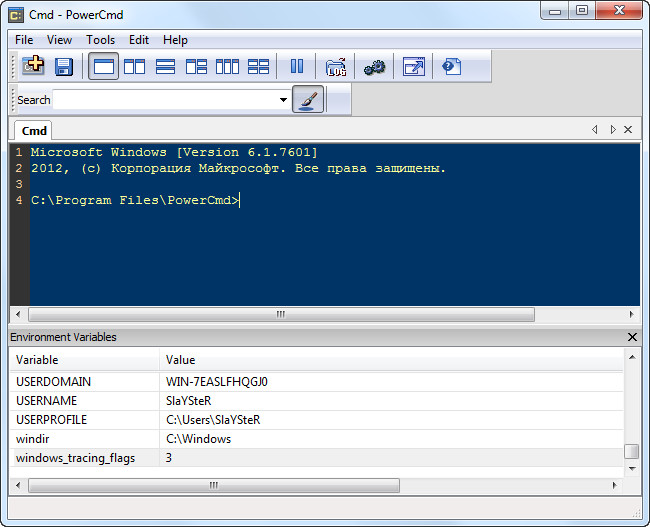This screenshot has width=650, height=527.
Task: Switch to two vertical panes layout
Action: point(134,67)
